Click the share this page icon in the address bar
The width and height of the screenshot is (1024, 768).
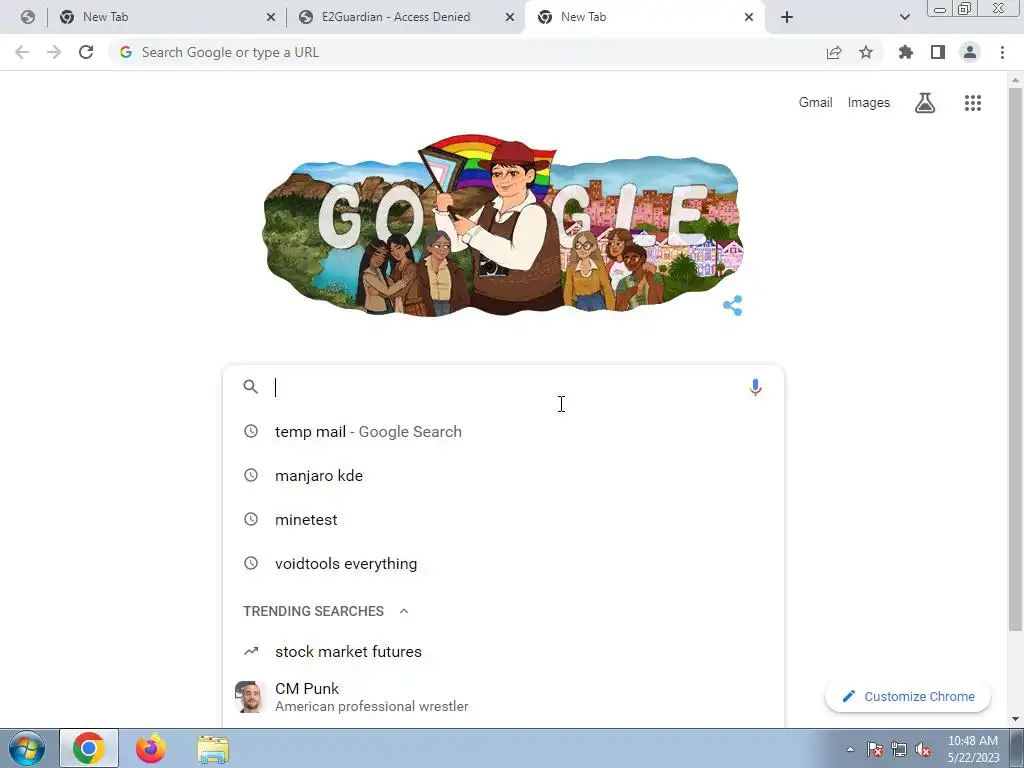tap(833, 52)
